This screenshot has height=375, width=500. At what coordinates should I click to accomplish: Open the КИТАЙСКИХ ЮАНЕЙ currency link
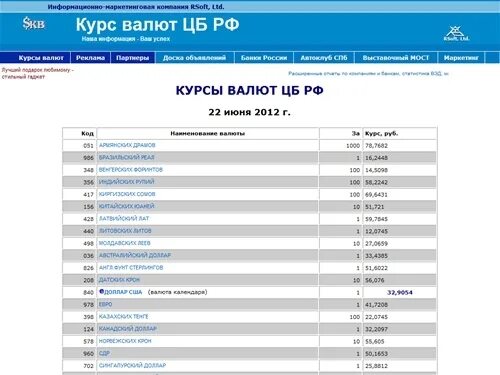126,206
